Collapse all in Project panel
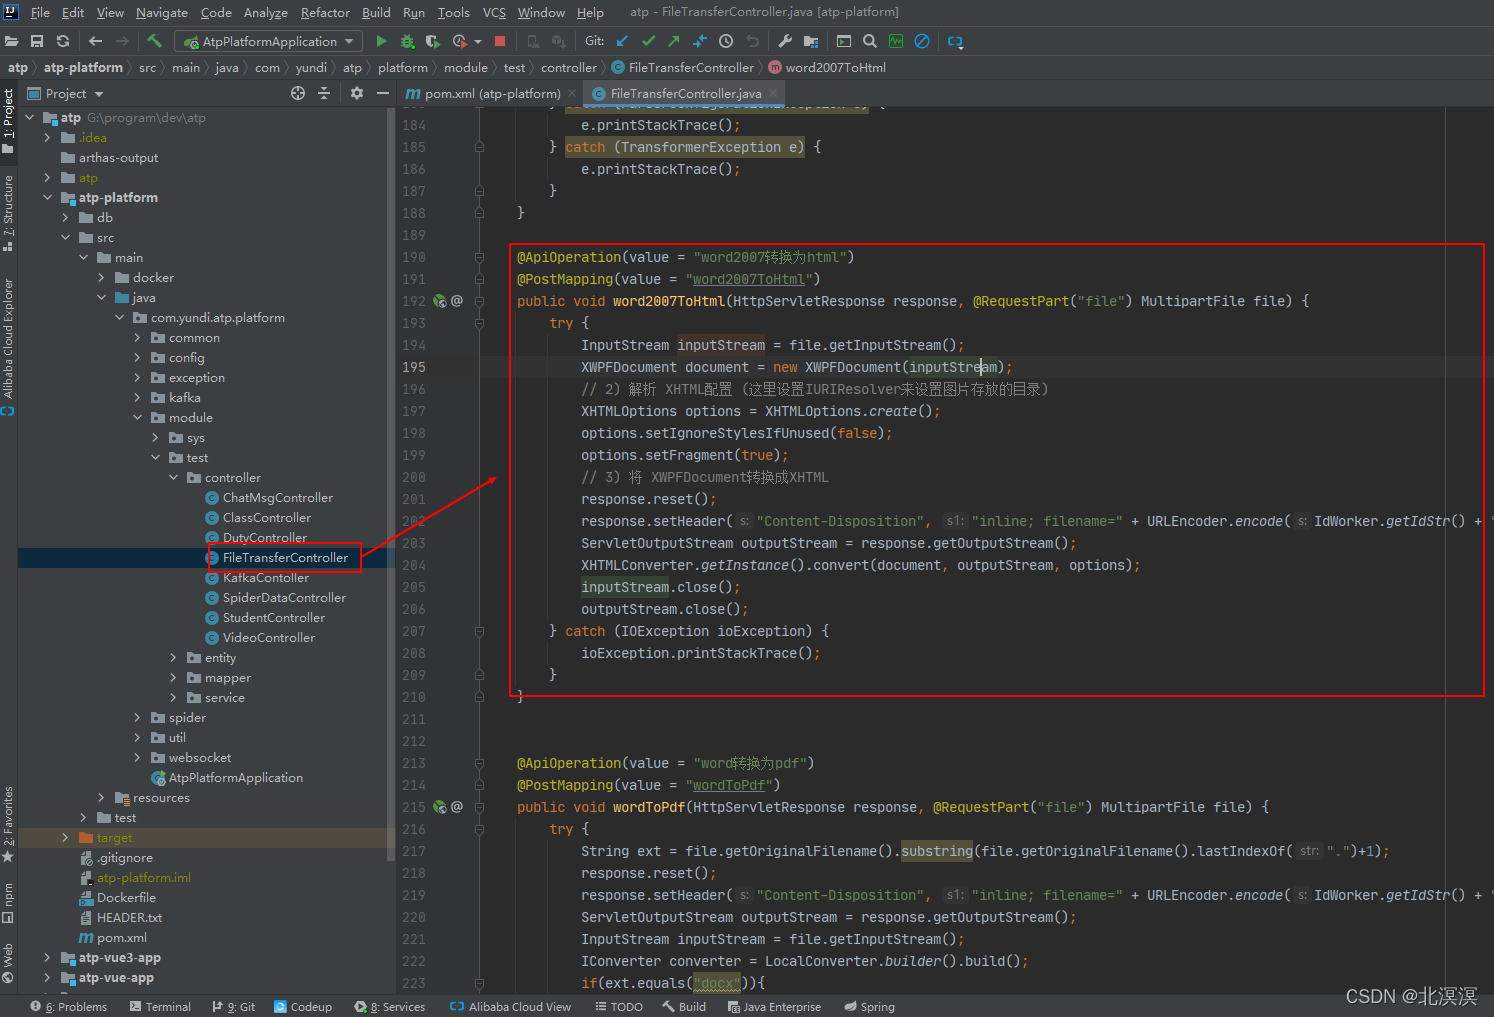Viewport: 1494px width, 1017px height. tap(324, 93)
